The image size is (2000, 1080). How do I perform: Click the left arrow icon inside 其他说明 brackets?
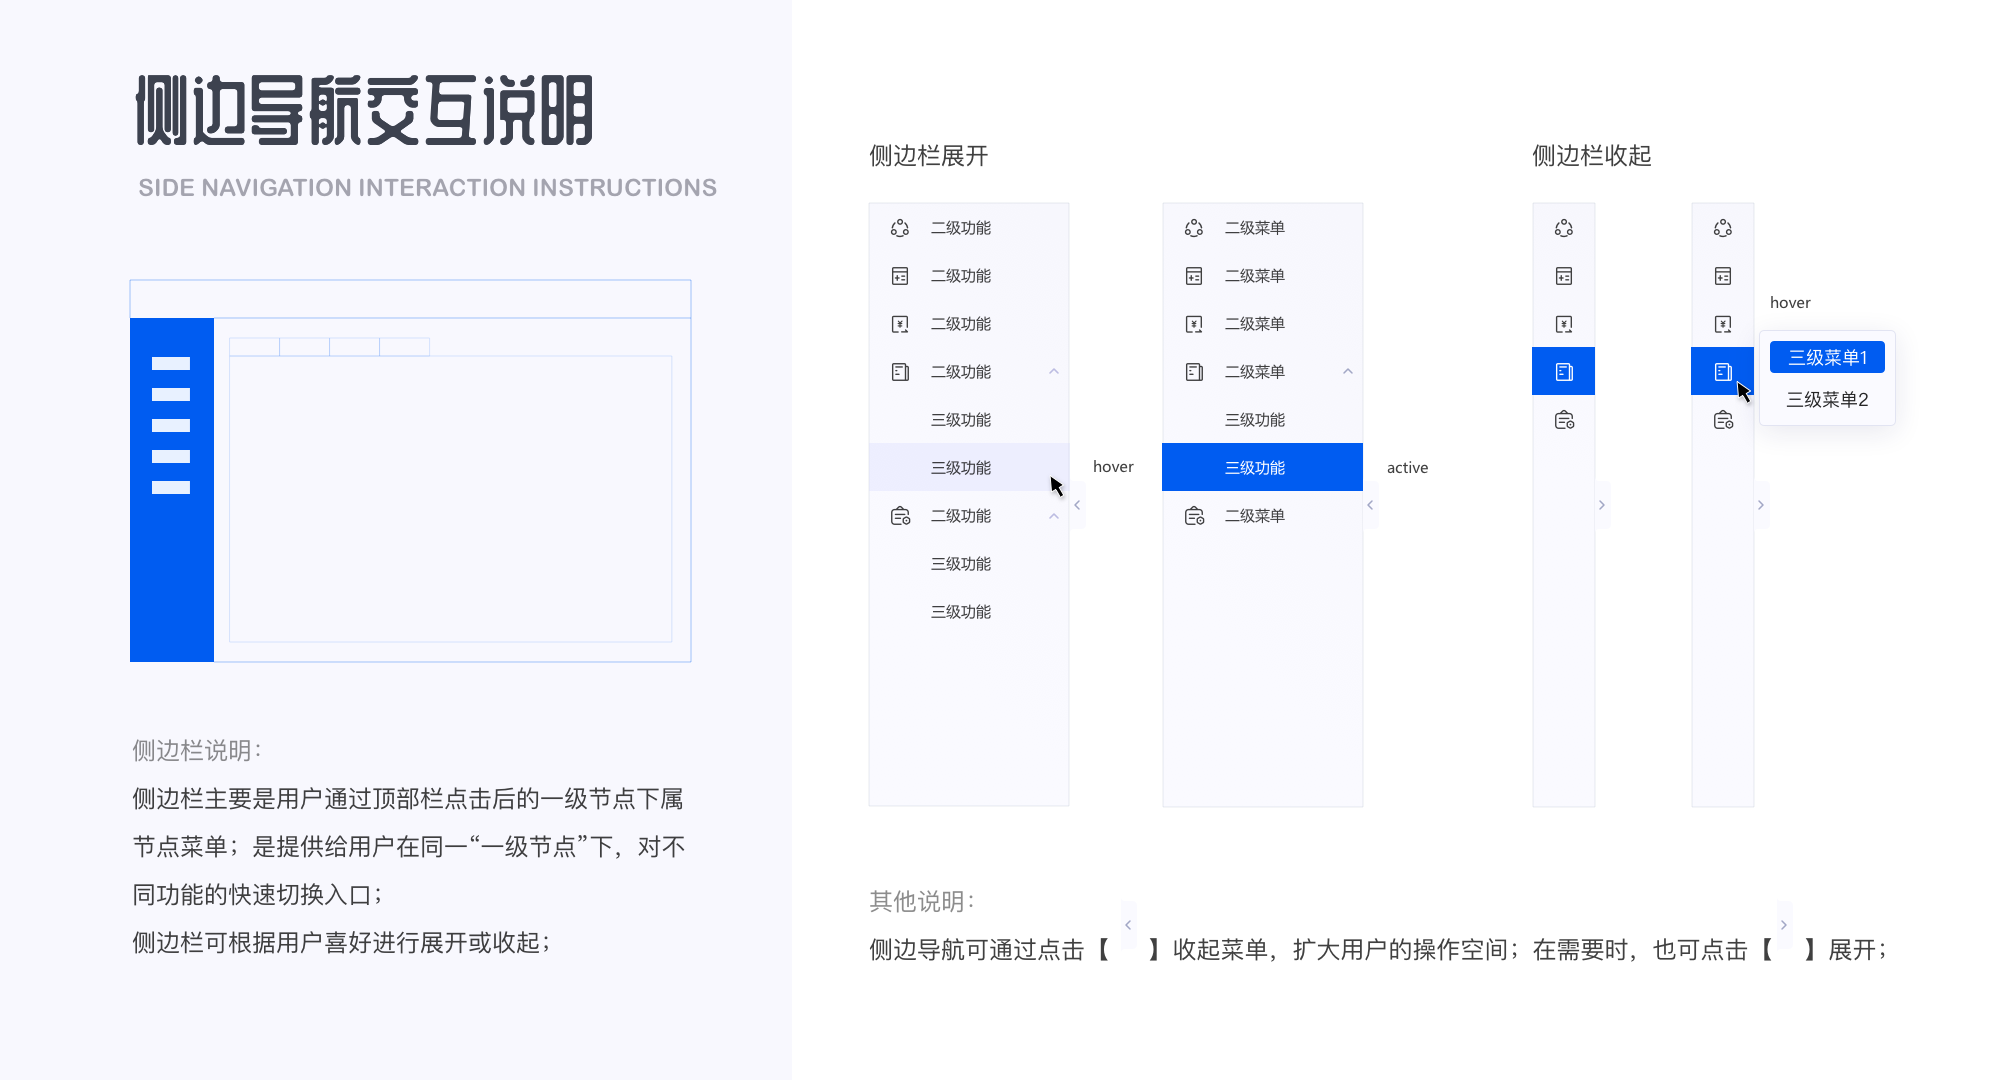[x=1128, y=925]
